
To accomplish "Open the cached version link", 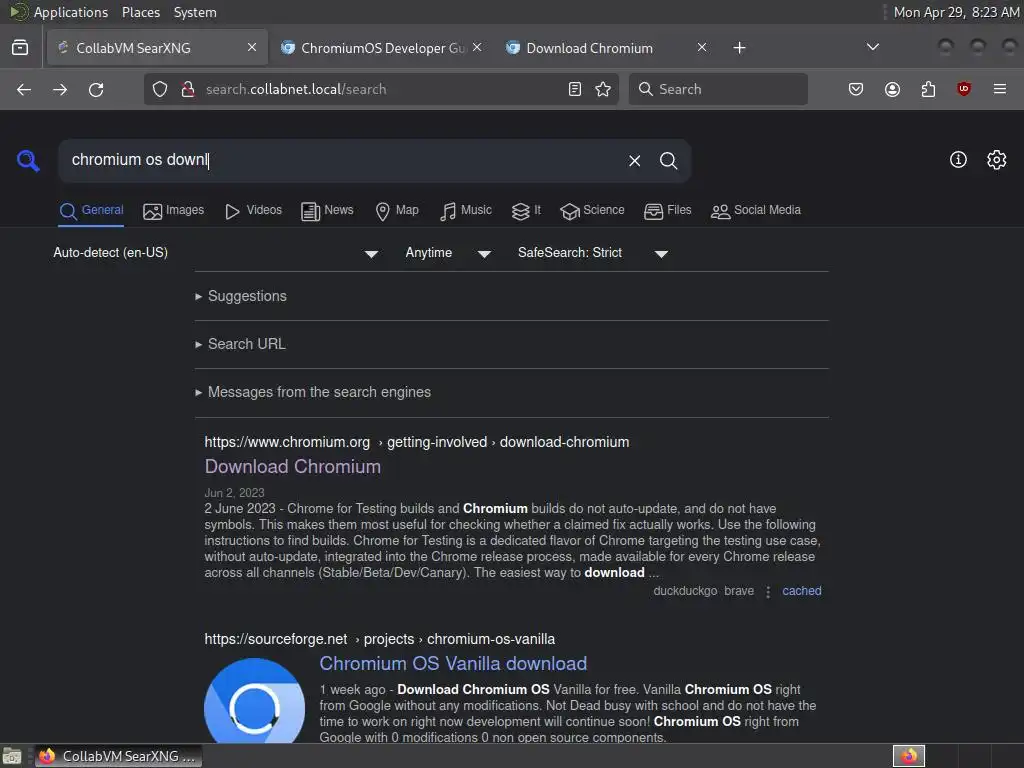I will 802,591.
